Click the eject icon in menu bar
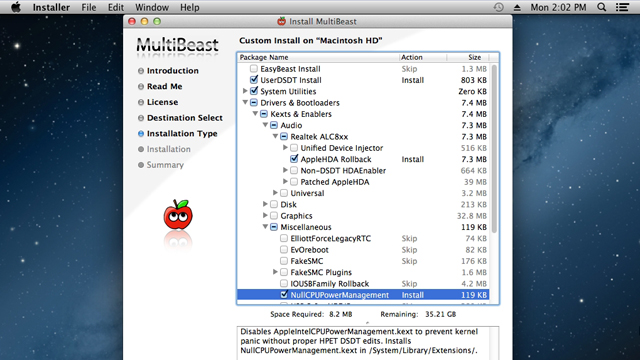Screen dimensions: 640x360 pos(517,7)
